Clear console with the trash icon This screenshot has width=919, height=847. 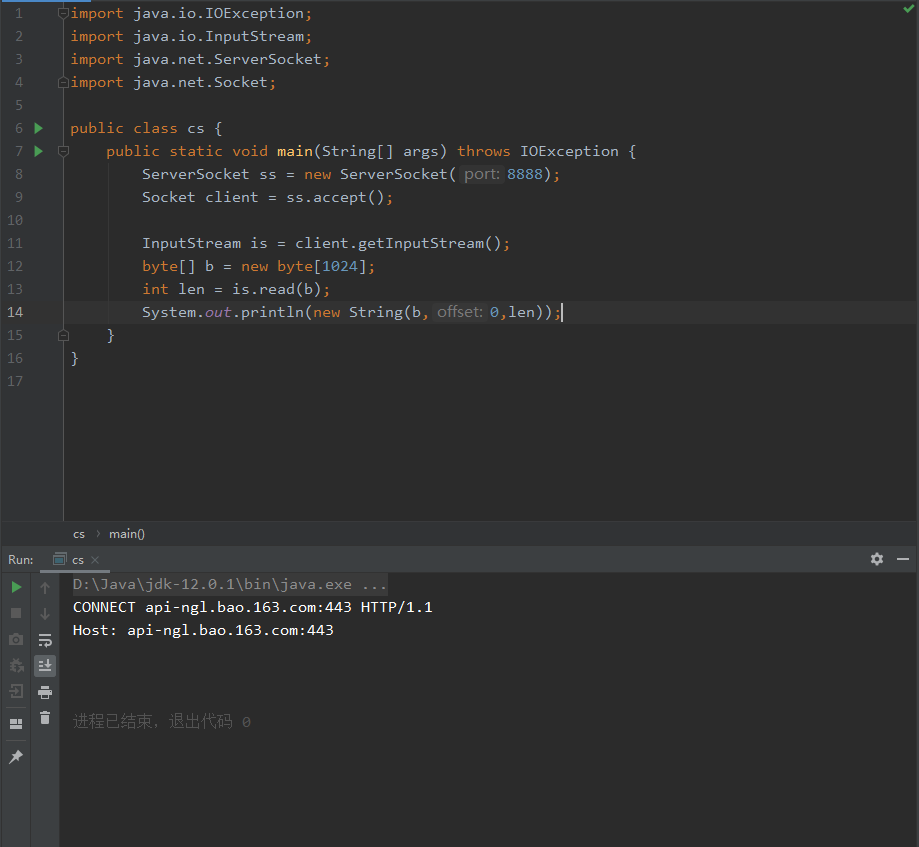click(45, 717)
